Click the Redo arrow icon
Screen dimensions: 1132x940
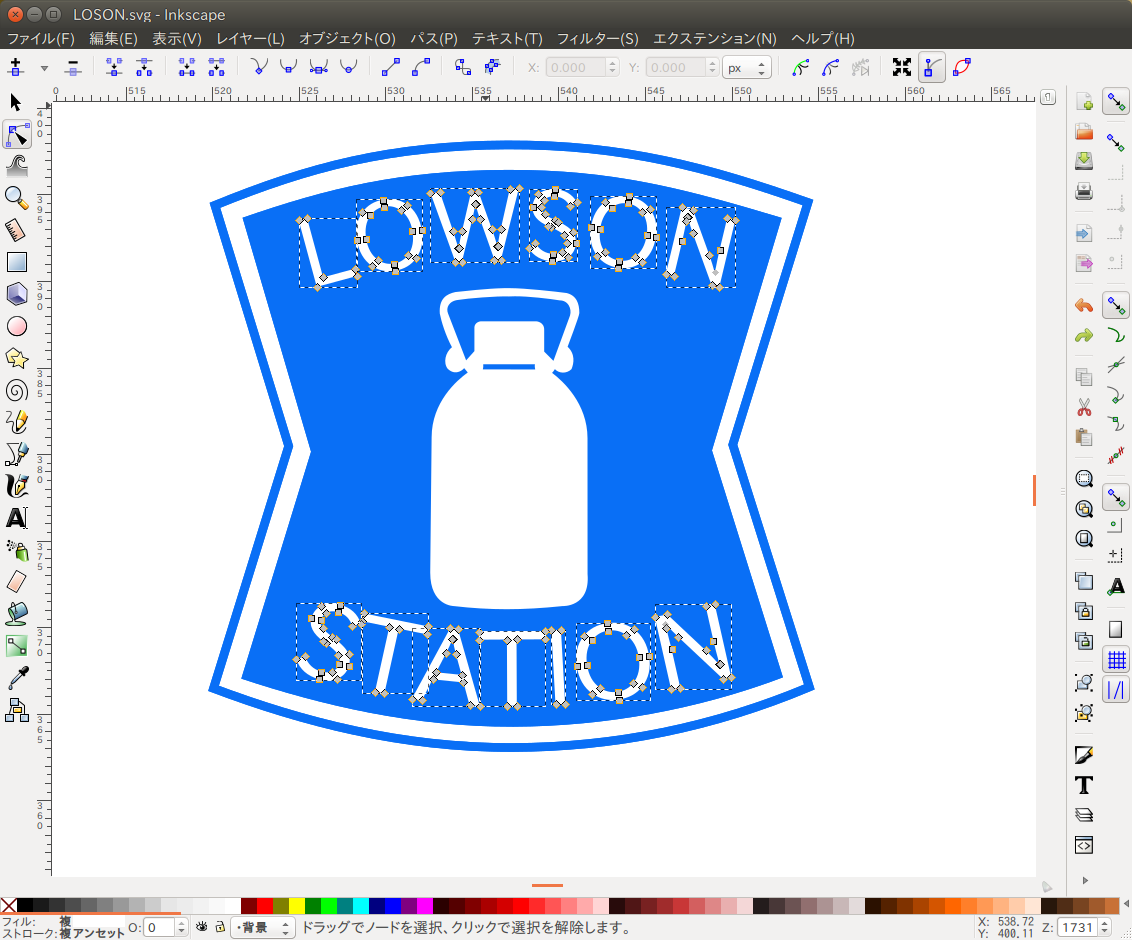click(1084, 336)
